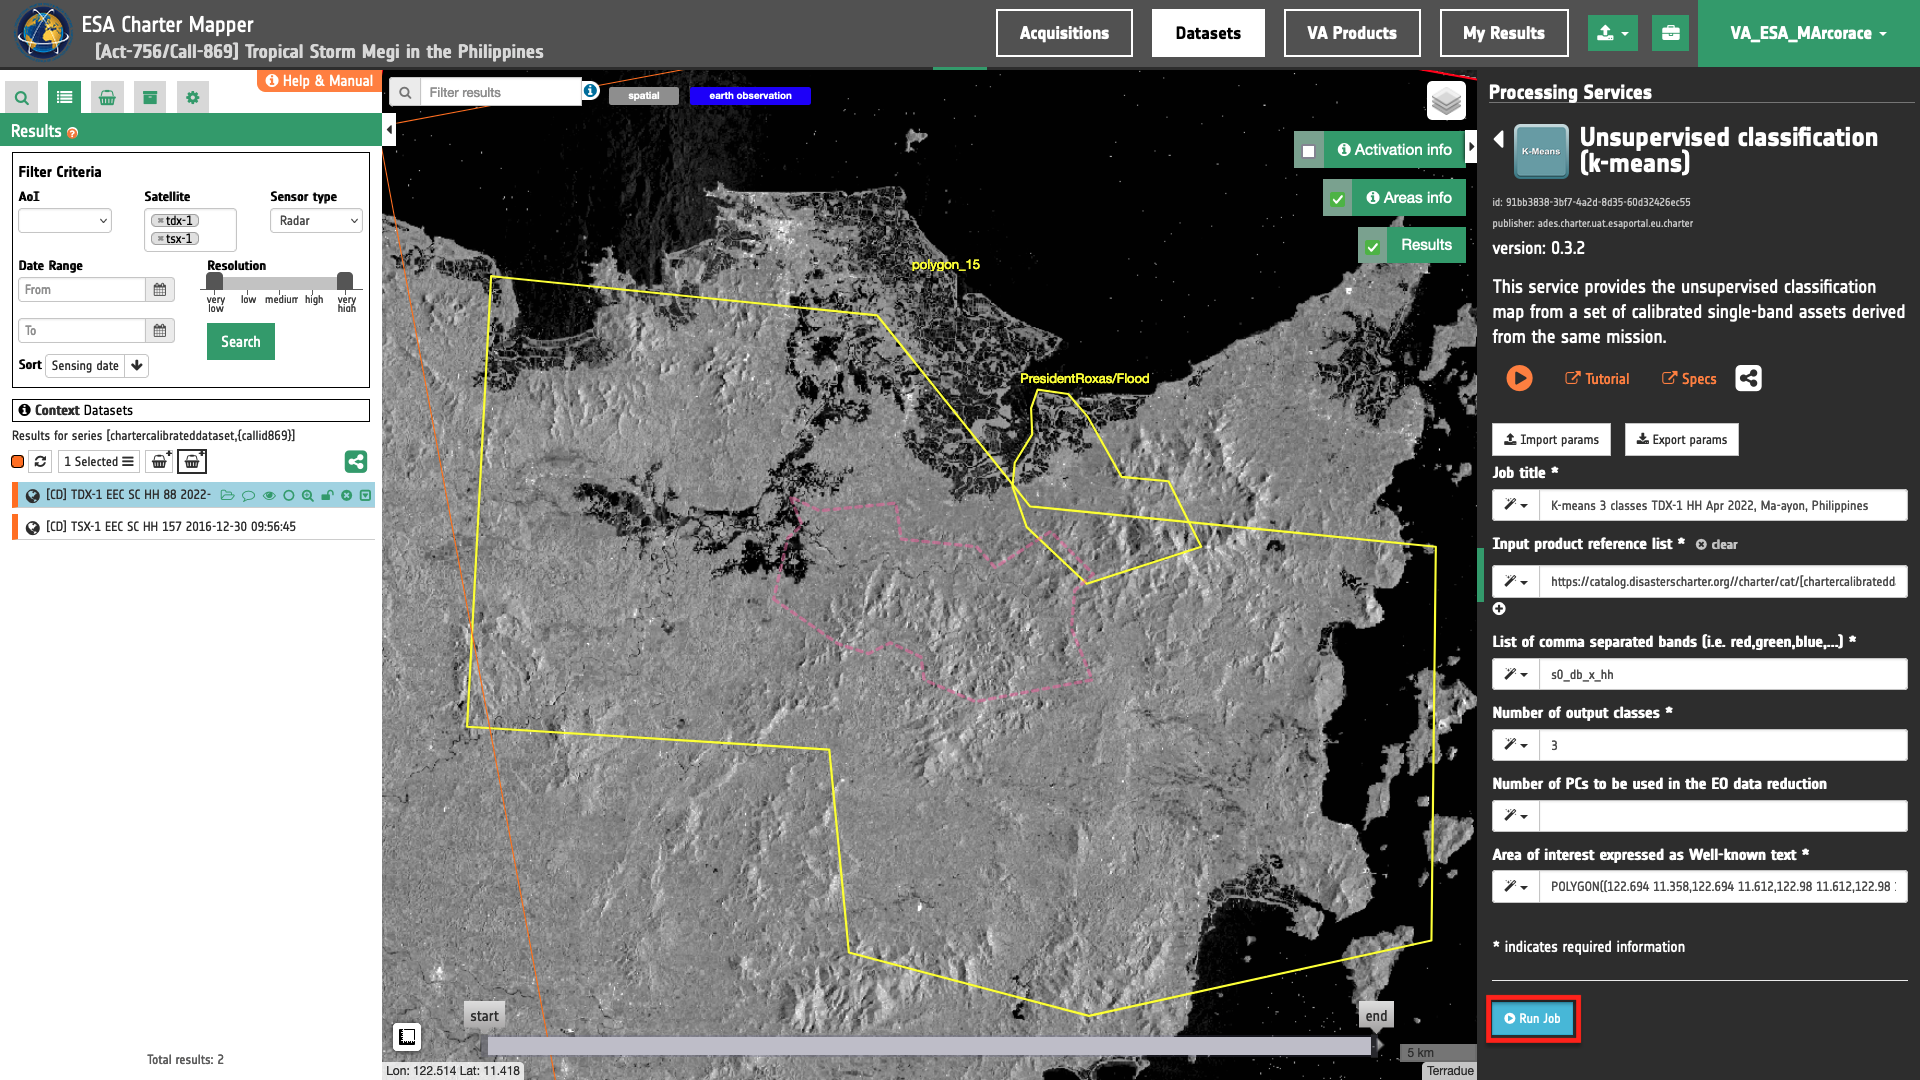
Task: Clear the input product reference list
Action: click(x=1717, y=545)
